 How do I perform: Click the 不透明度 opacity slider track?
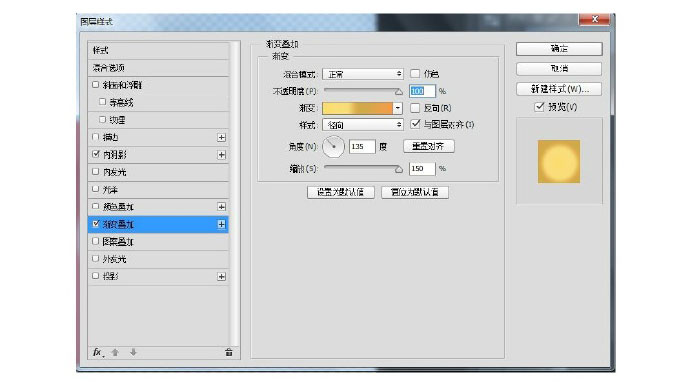point(363,91)
